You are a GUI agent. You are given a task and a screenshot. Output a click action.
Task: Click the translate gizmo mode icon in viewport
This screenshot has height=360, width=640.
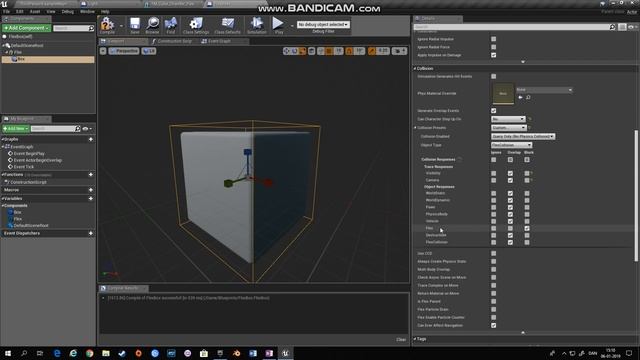click(287, 51)
